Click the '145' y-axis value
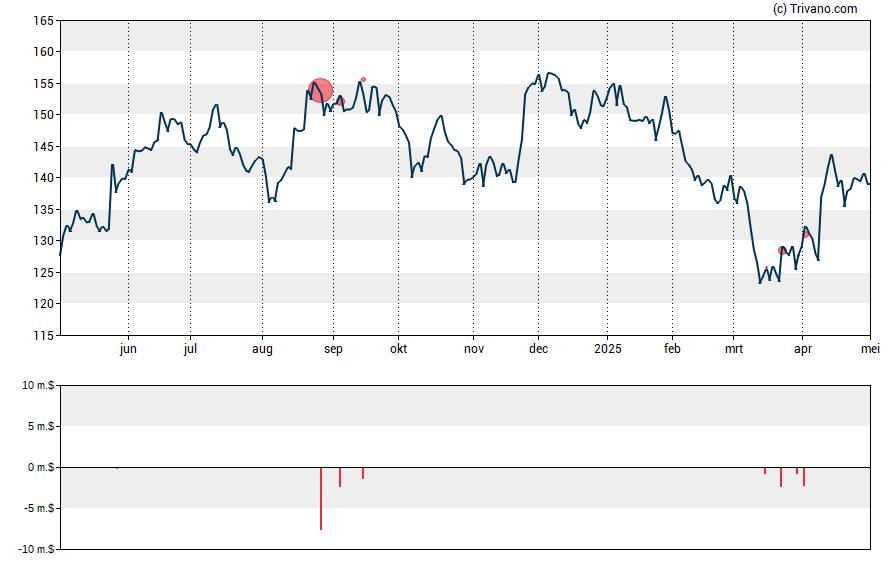 (44, 147)
